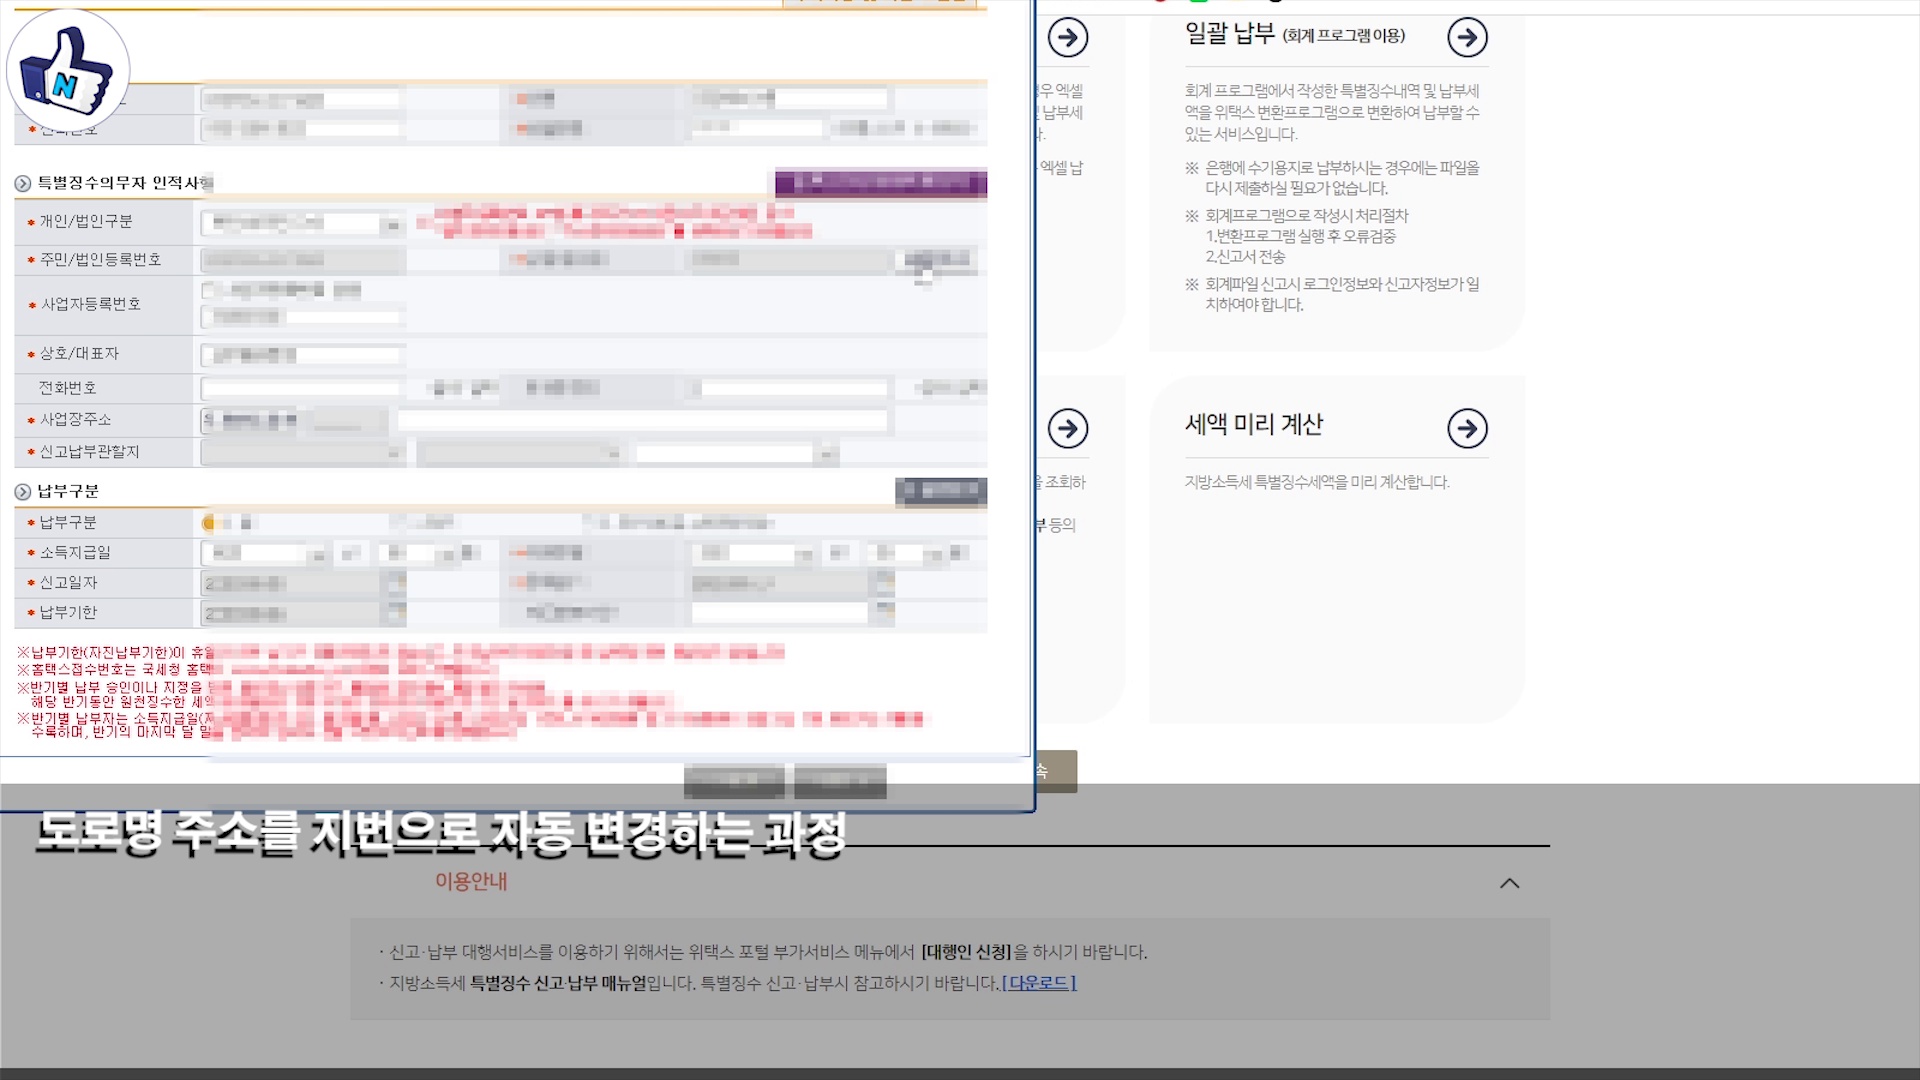
Task: Click the 상호/대표자 input field
Action: [x=302, y=355]
